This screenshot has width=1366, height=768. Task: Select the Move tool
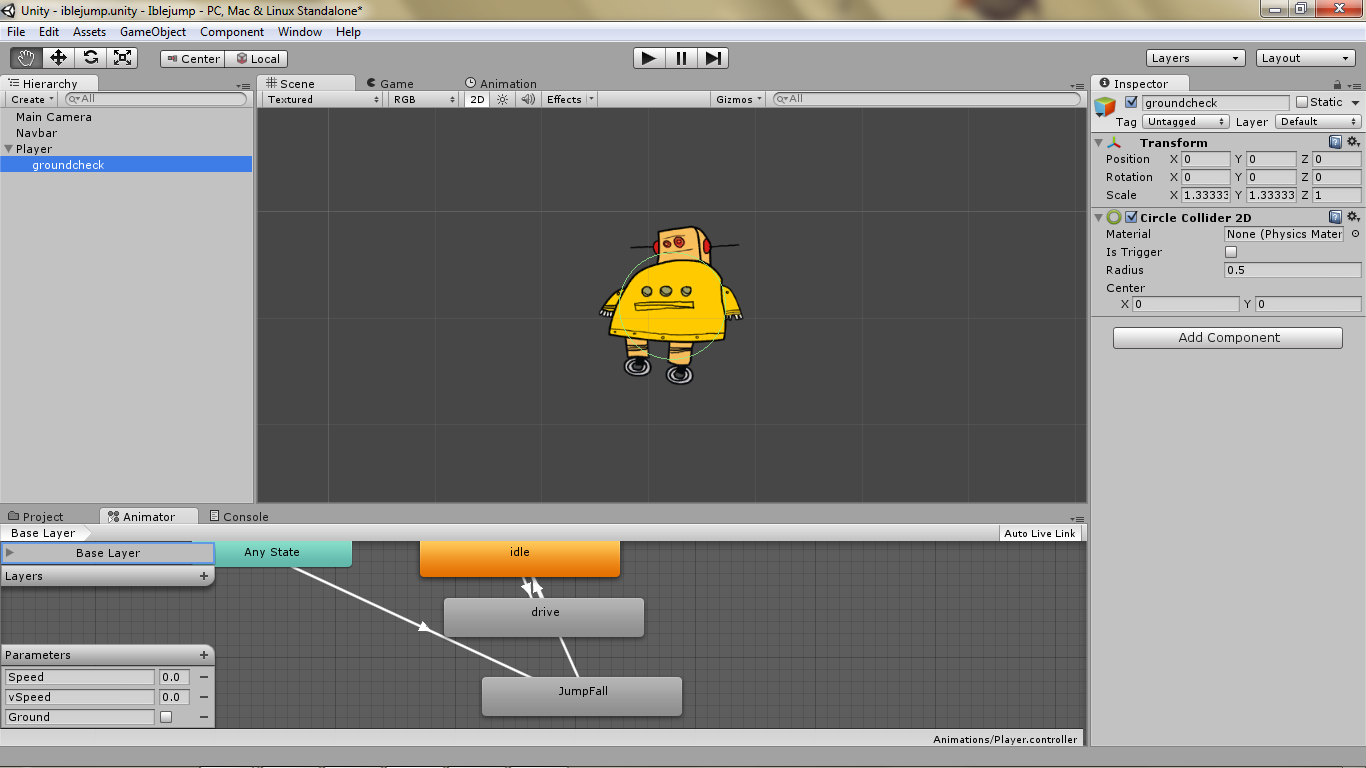(58, 57)
